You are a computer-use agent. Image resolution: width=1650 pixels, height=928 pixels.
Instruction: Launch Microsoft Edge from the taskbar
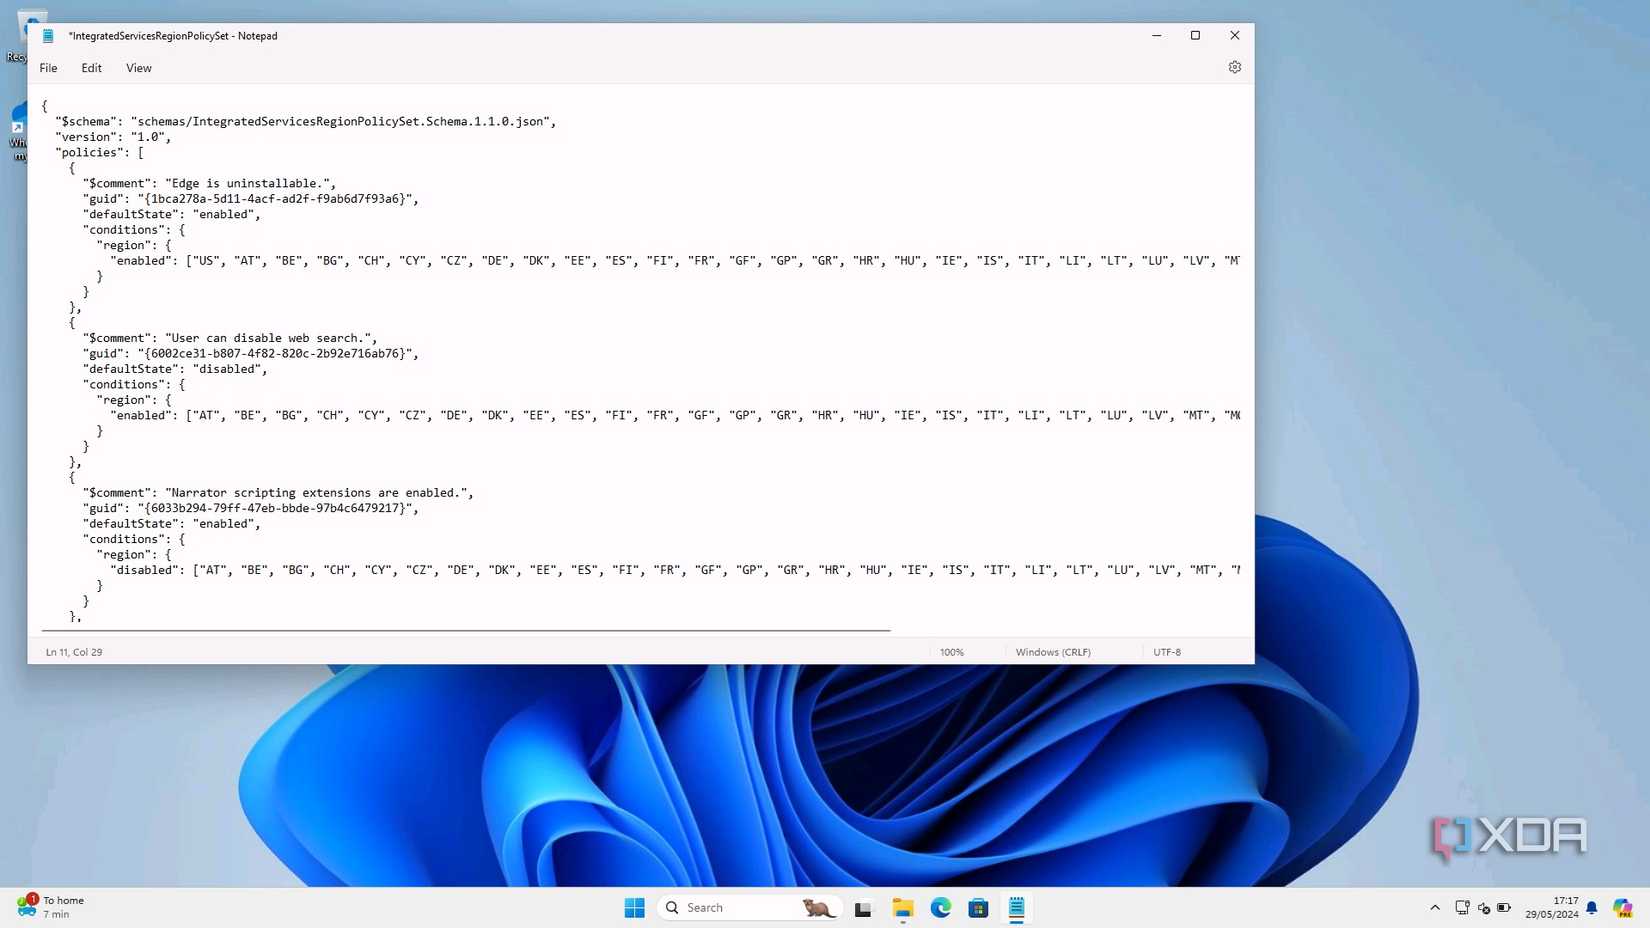click(x=941, y=908)
